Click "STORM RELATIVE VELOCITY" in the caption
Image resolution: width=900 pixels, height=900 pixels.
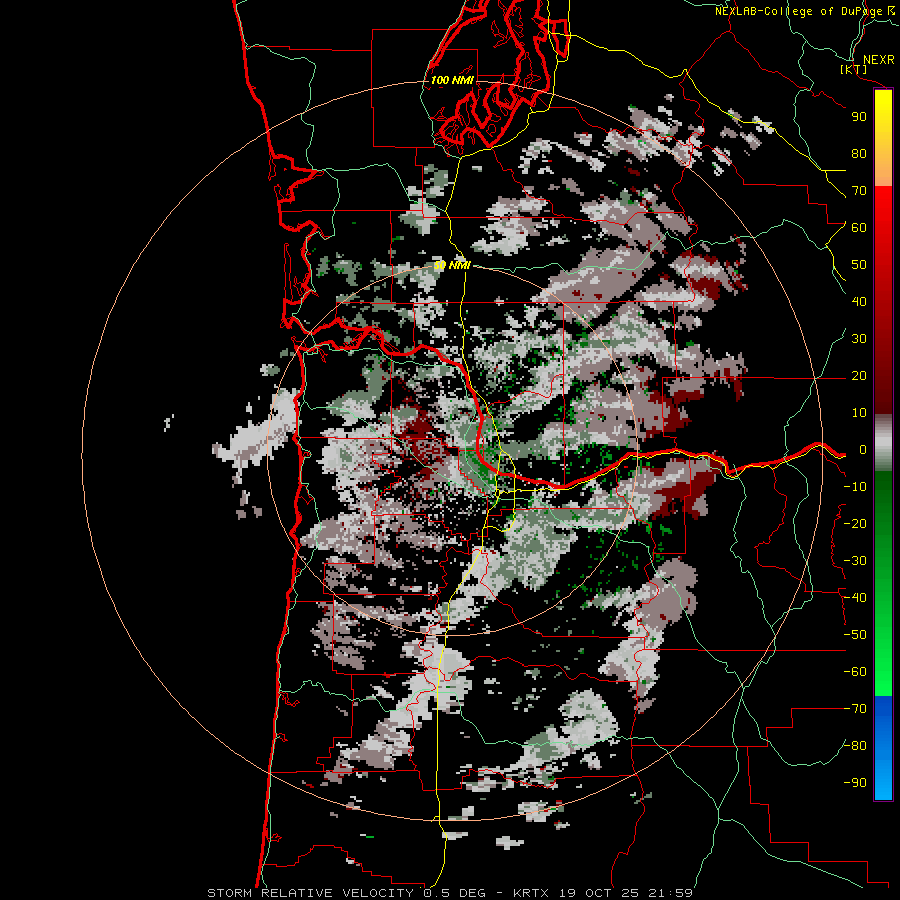[310, 893]
